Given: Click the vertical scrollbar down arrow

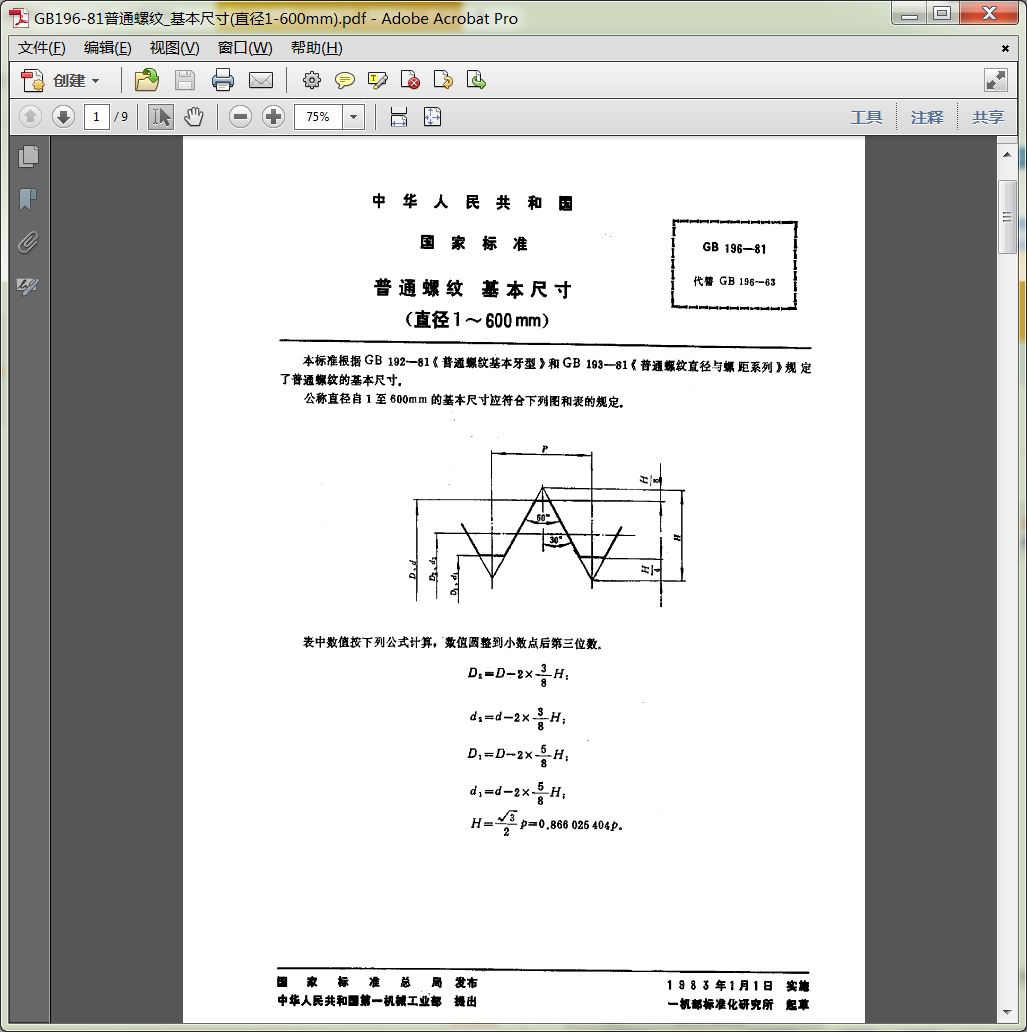Looking at the screenshot, I should (x=1007, y=1012).
